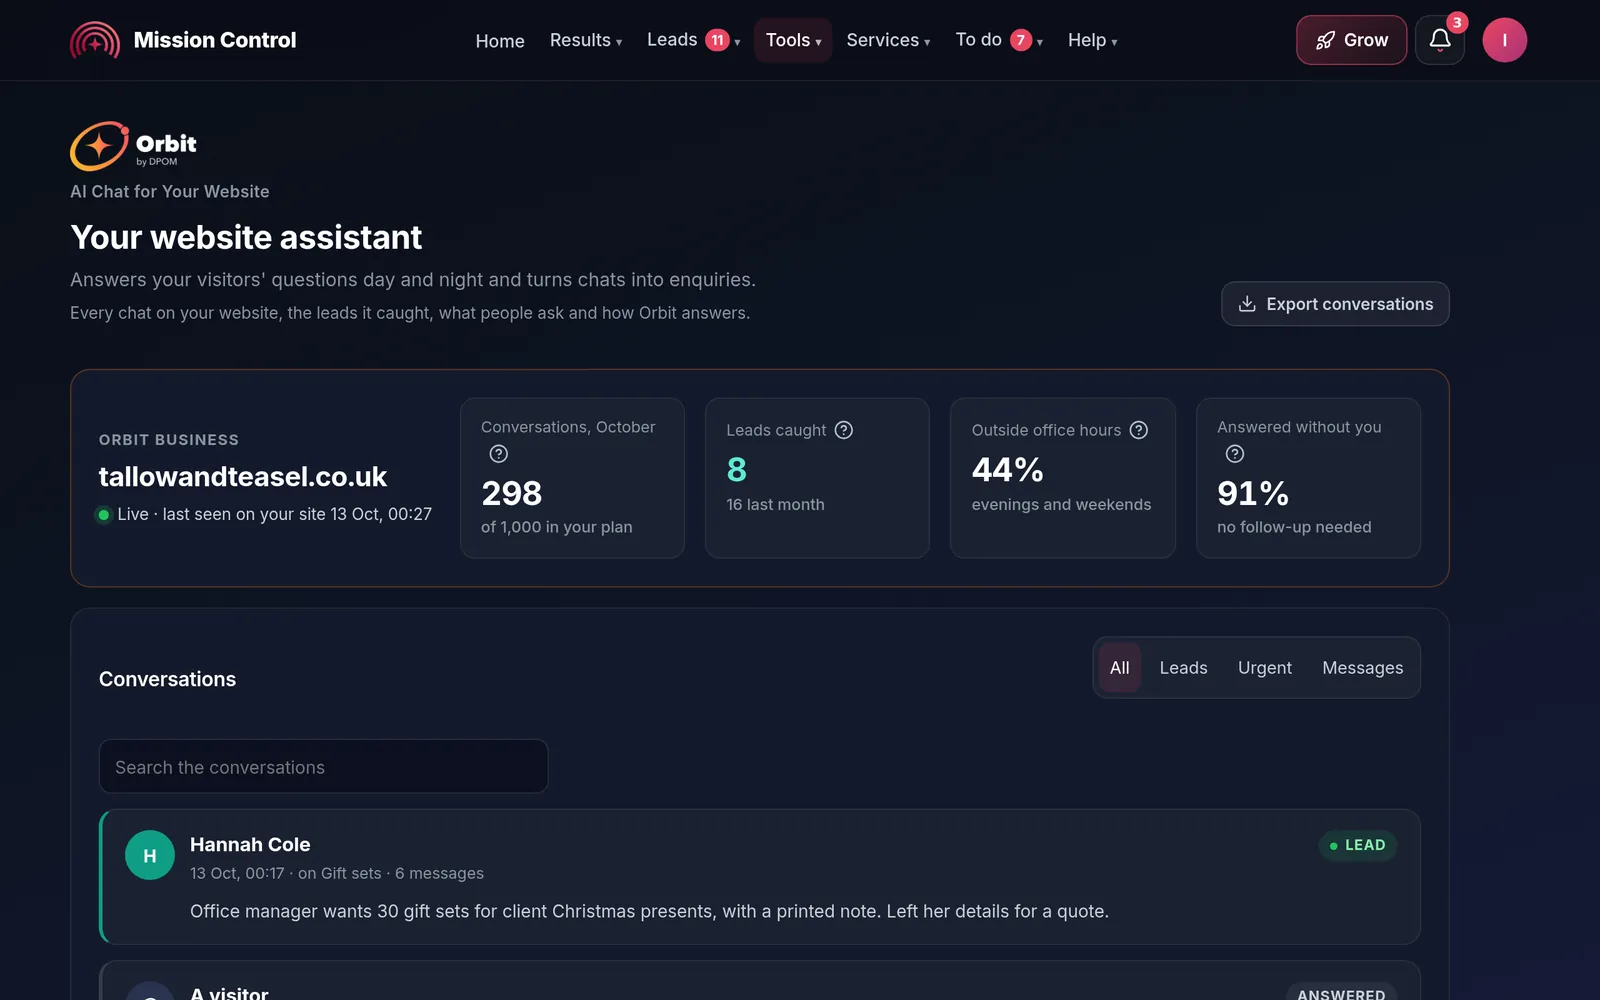Click the rocket icon in the Grow button
This screenshot has width=1600, height=1000.
point(1325,40)
